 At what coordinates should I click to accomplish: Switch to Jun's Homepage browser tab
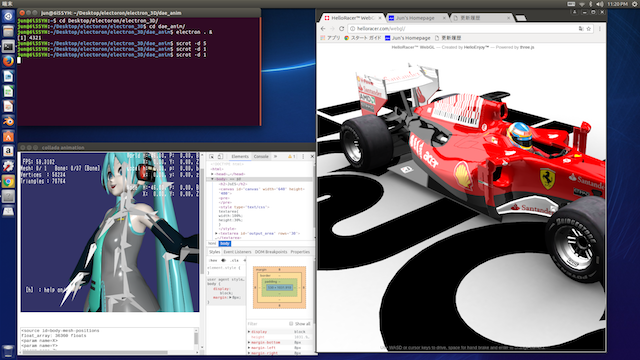[416, 18]
